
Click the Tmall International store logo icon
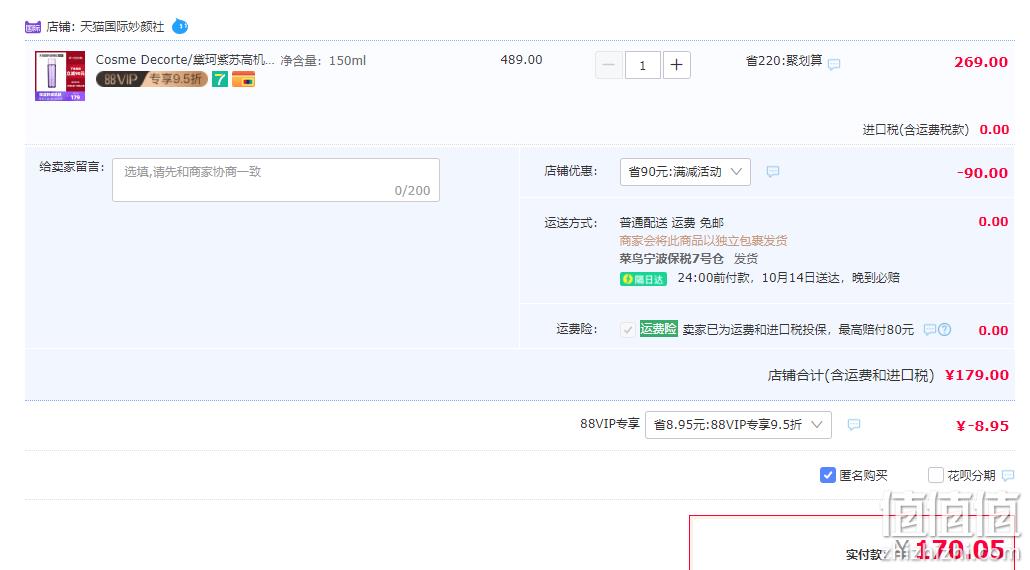click(x=33, y=27)
